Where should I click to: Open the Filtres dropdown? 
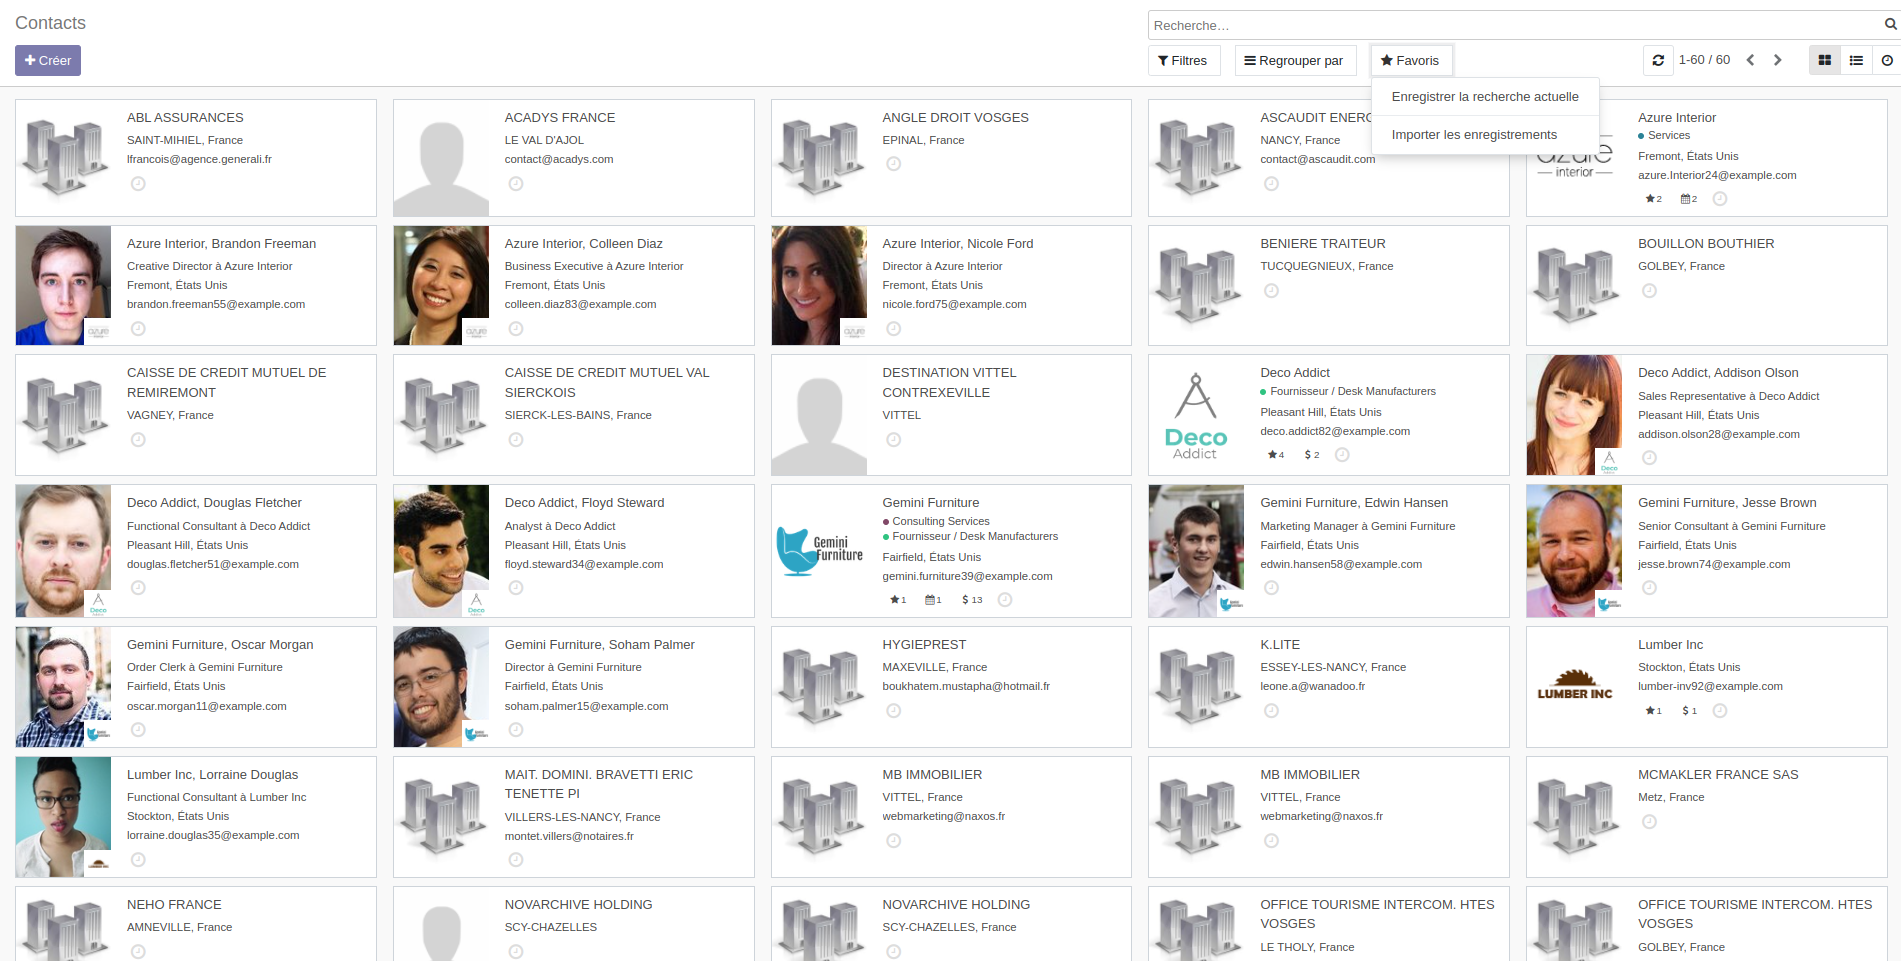click(1183, 61)
